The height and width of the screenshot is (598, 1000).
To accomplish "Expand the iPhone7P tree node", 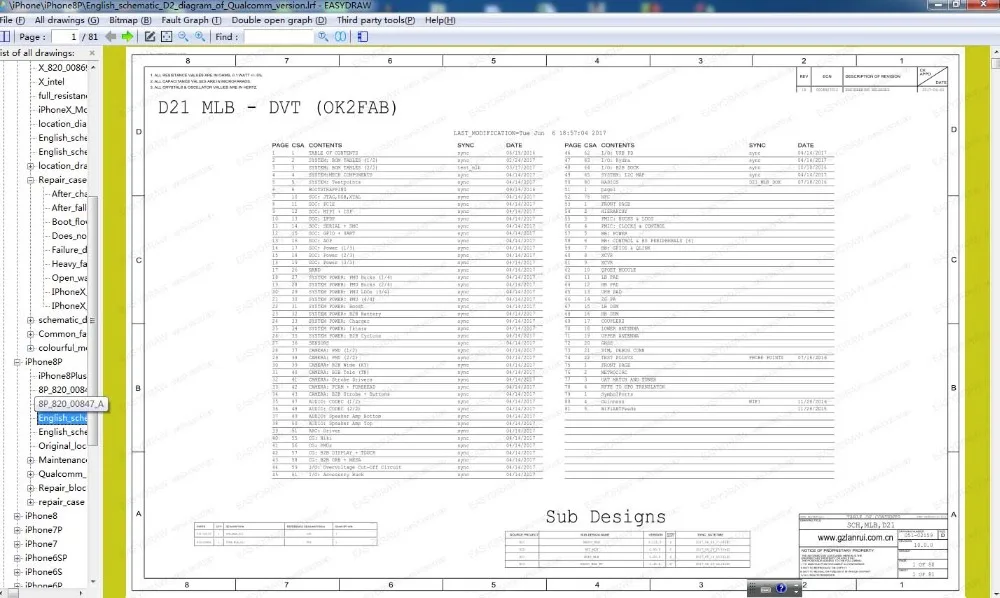I will click(x=17, y=530).
